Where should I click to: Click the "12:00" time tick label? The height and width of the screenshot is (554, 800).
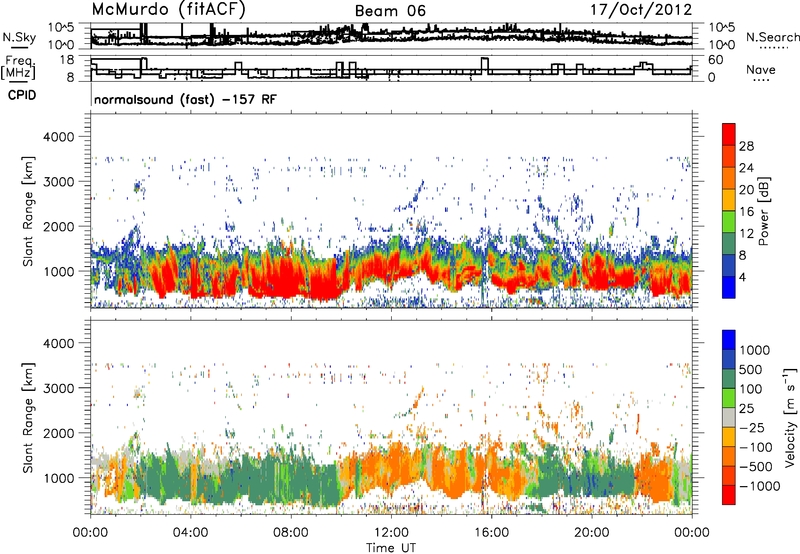pyautogui.click(x=391, y=533)
